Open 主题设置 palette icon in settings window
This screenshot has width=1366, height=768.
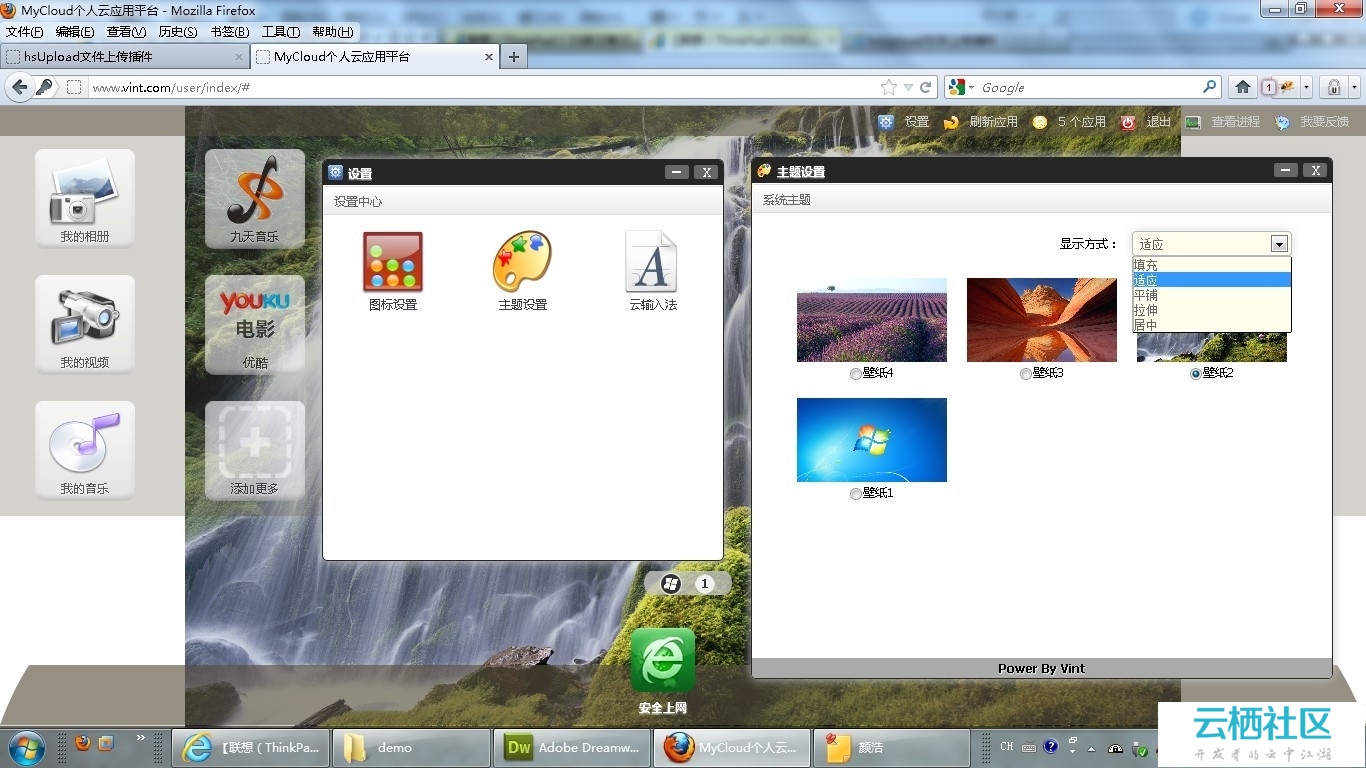pyautogui.click(x=522, y=262)
